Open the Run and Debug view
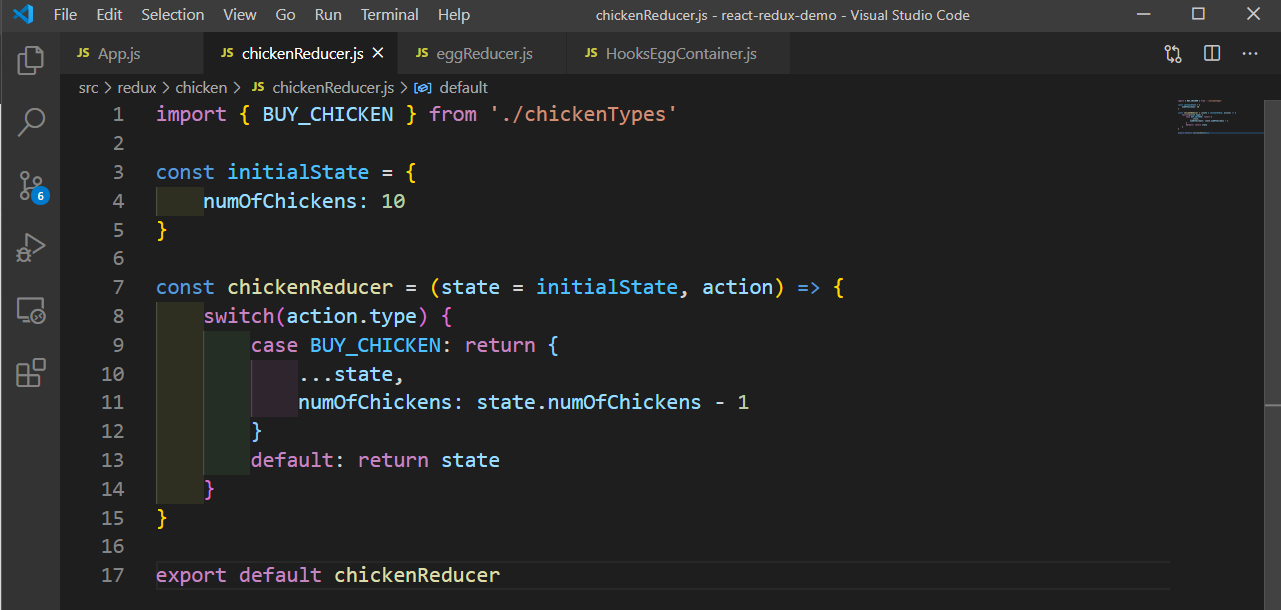1281x610 pixels. click(30, 248)
